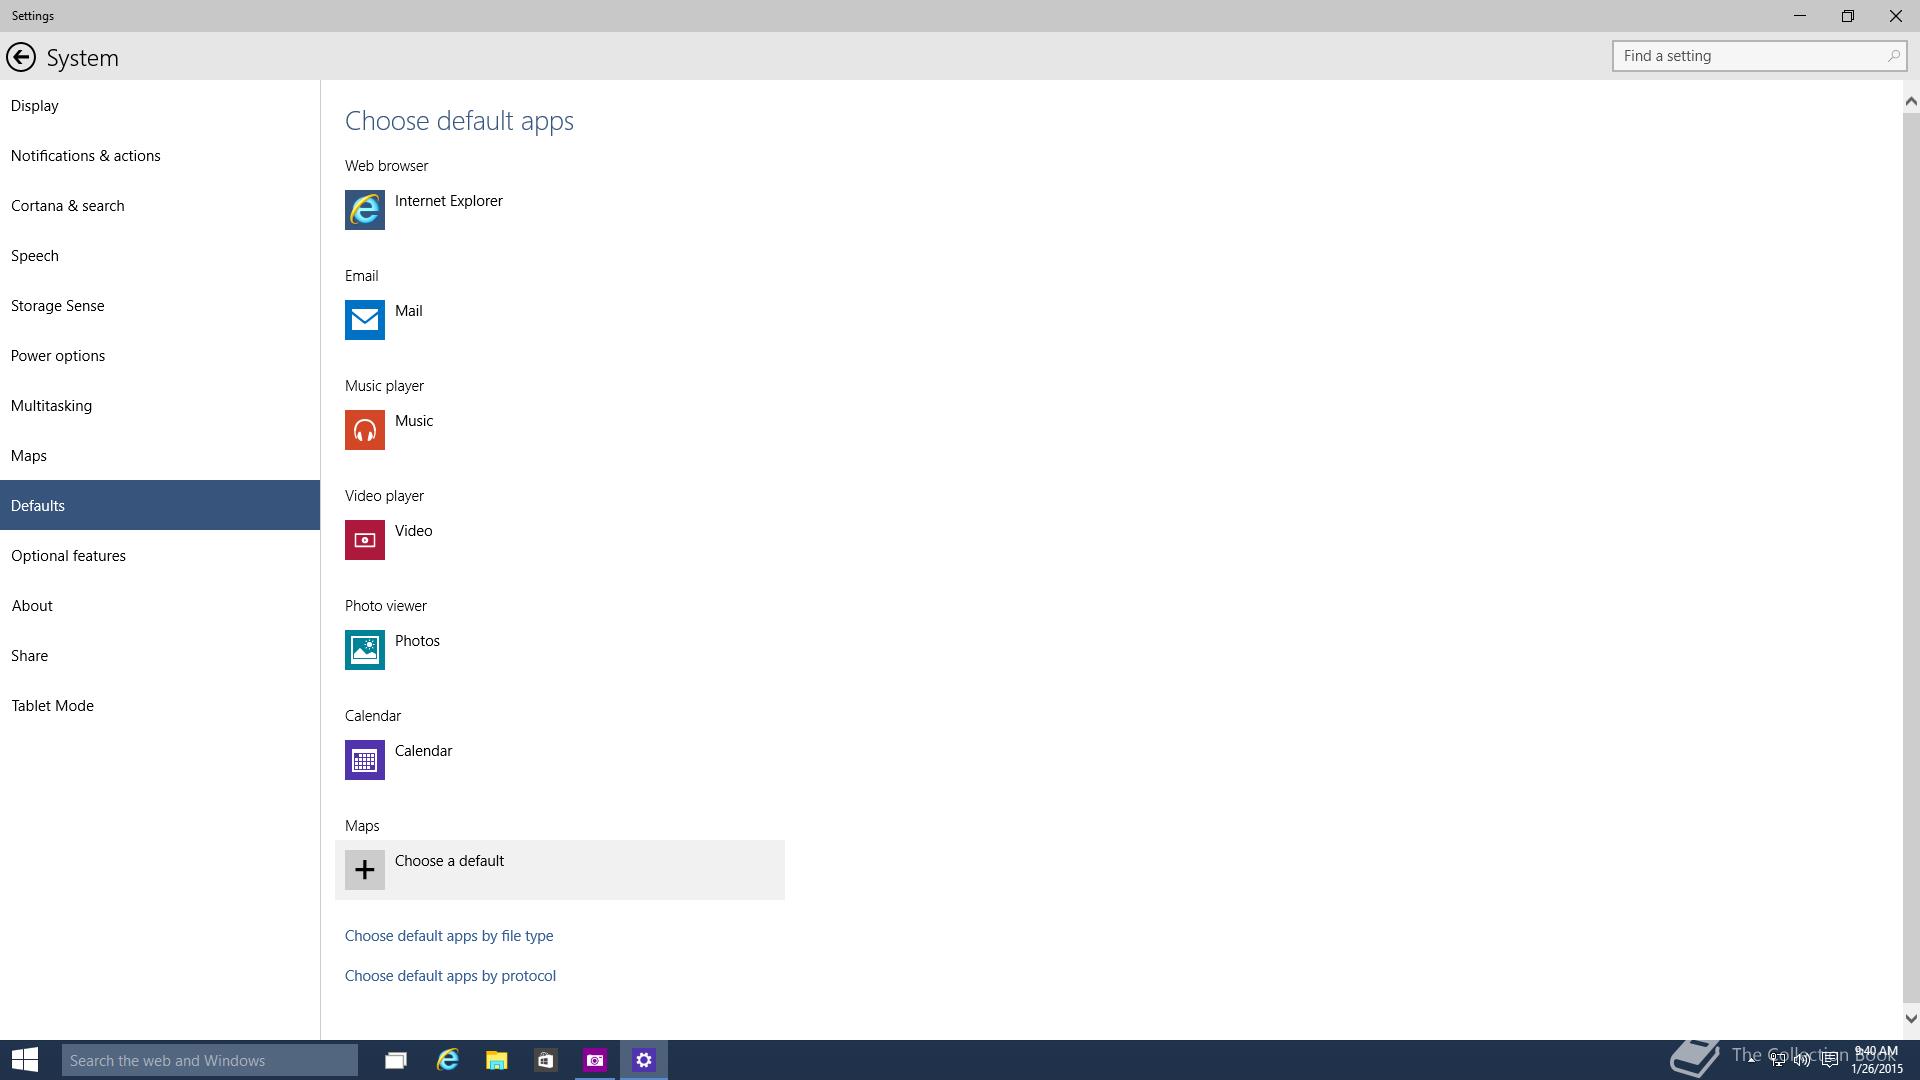Click Choose default apps by protocol
Screen dimensions: 1920x1080
[x=450, y=976]
